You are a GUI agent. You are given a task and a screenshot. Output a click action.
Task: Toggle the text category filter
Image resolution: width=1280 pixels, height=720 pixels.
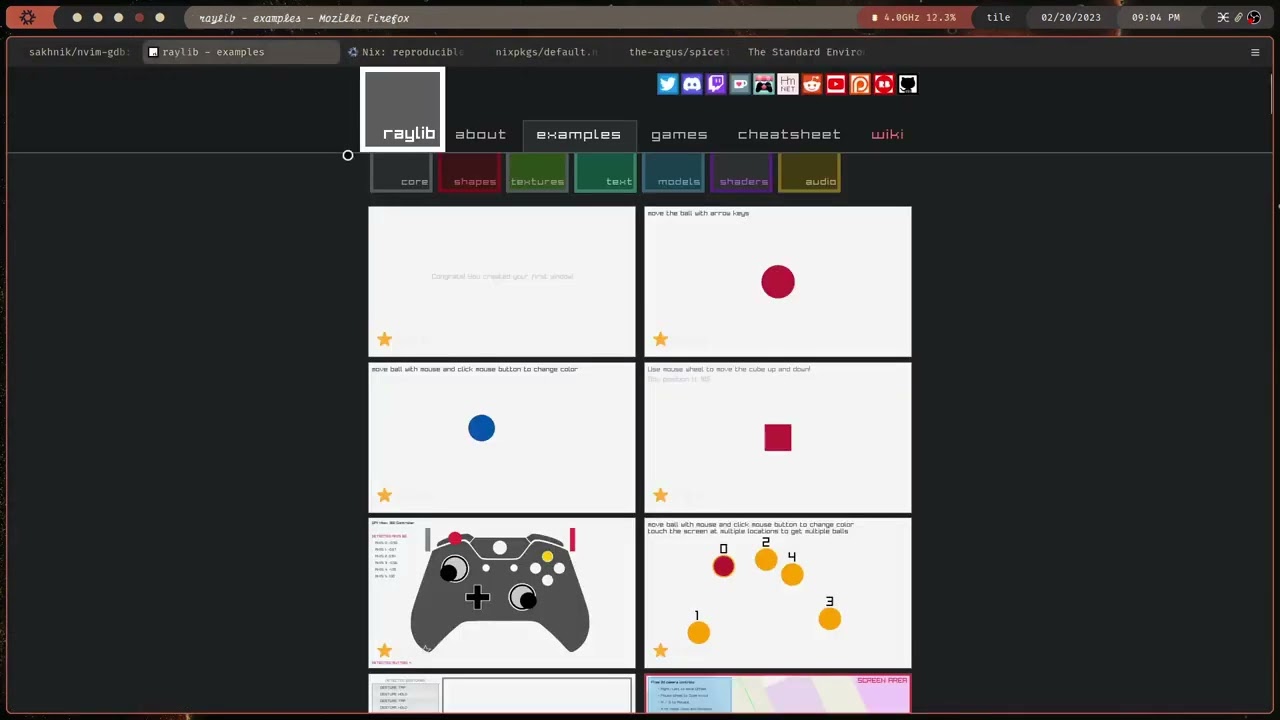[605, 172]
